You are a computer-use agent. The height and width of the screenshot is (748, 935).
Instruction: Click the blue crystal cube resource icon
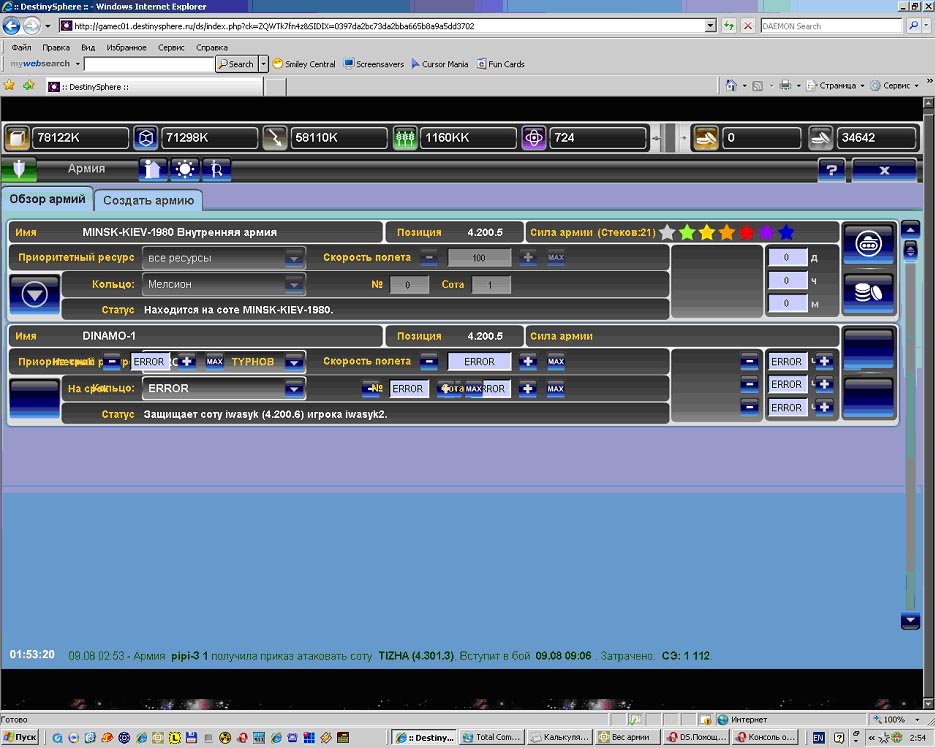pyautogui.click(x=146, y=137)
